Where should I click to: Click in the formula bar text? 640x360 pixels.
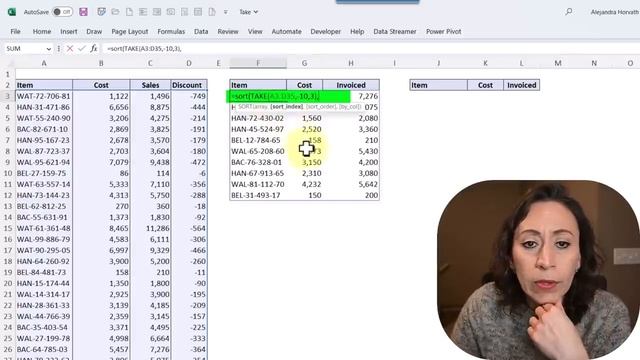144,49
